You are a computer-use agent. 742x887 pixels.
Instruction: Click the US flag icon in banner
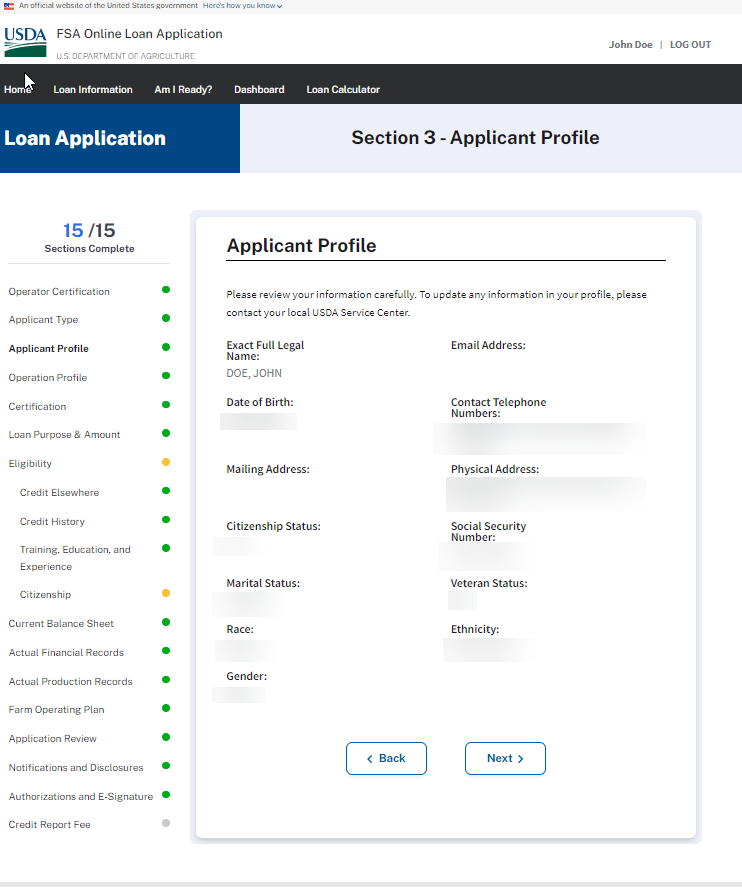pyautogui.click(x=9, y=6)
